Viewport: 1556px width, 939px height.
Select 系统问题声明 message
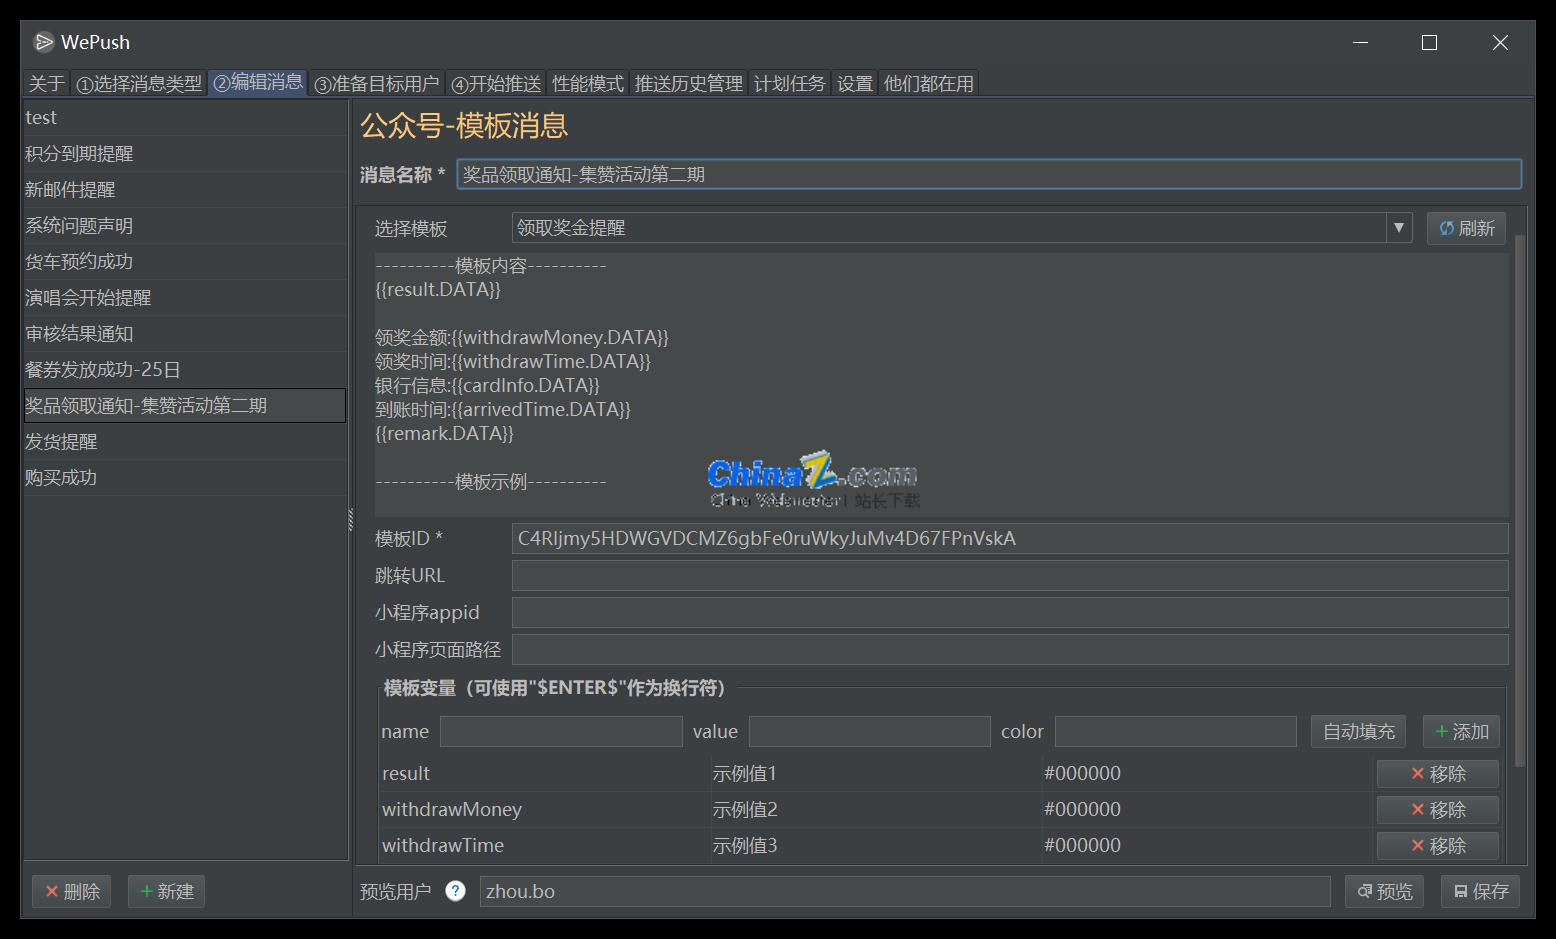click(185, 225)
